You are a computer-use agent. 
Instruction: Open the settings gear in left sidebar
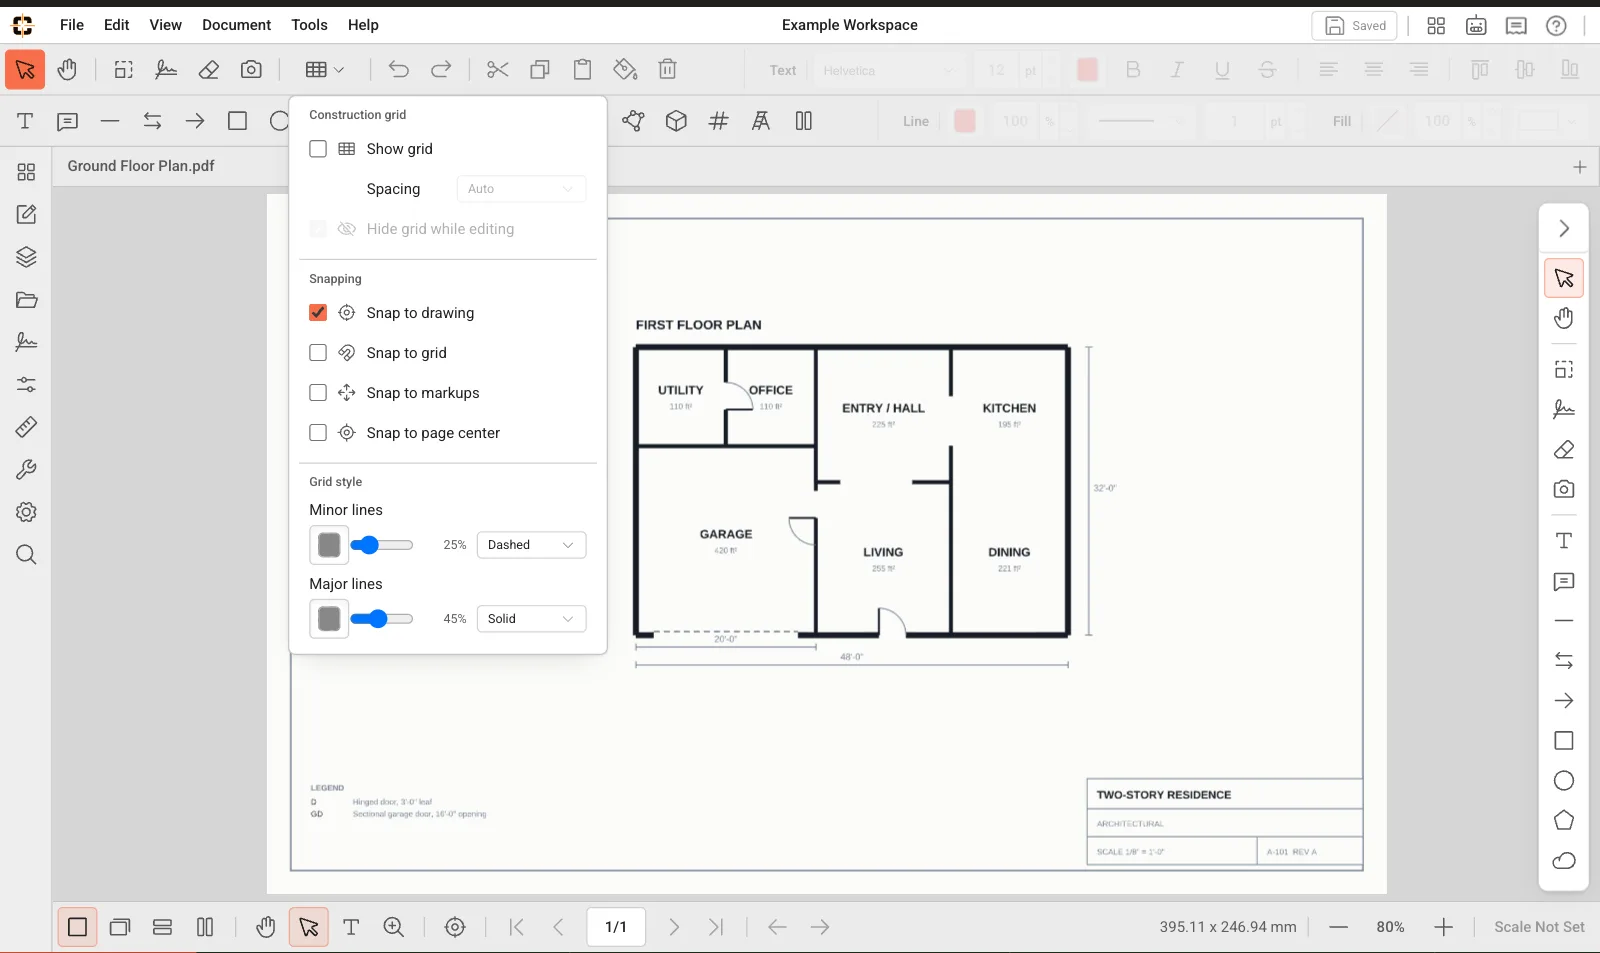[26, 512]
